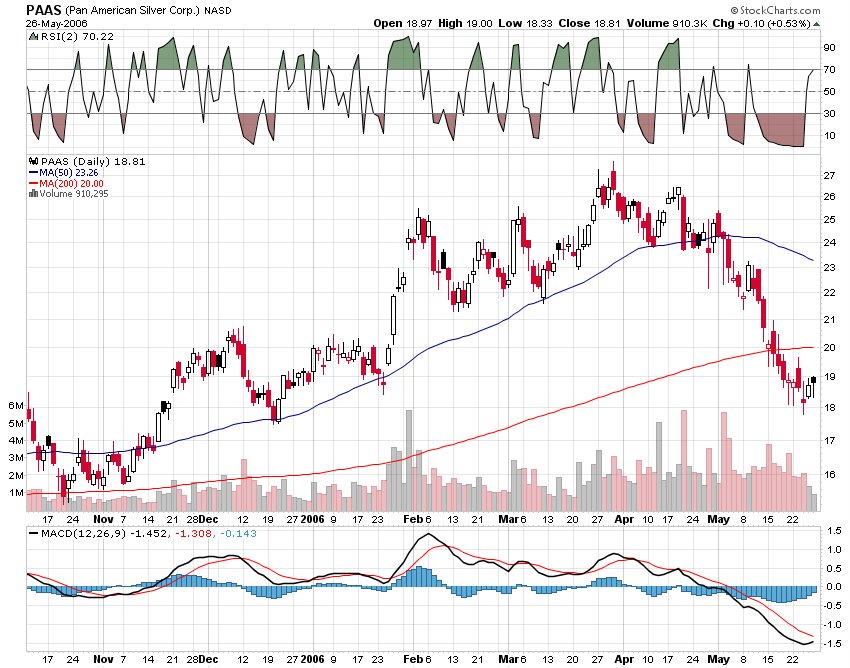Click the 2006 label under the price panel
Image resolution: width=850 pixels, height=668 pixels.
(312, 519)
